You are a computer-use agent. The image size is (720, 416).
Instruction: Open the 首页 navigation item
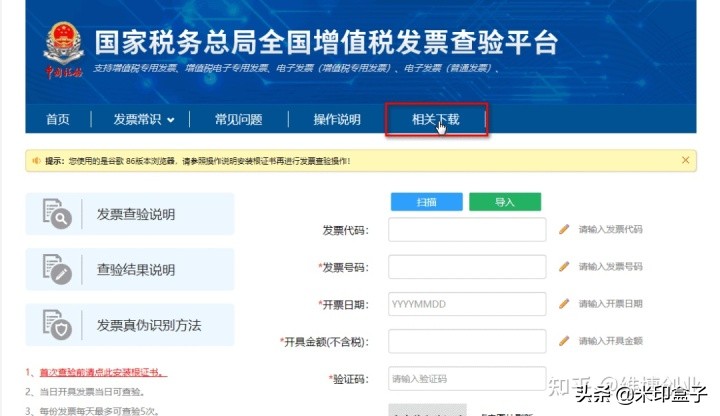point(58,119)
